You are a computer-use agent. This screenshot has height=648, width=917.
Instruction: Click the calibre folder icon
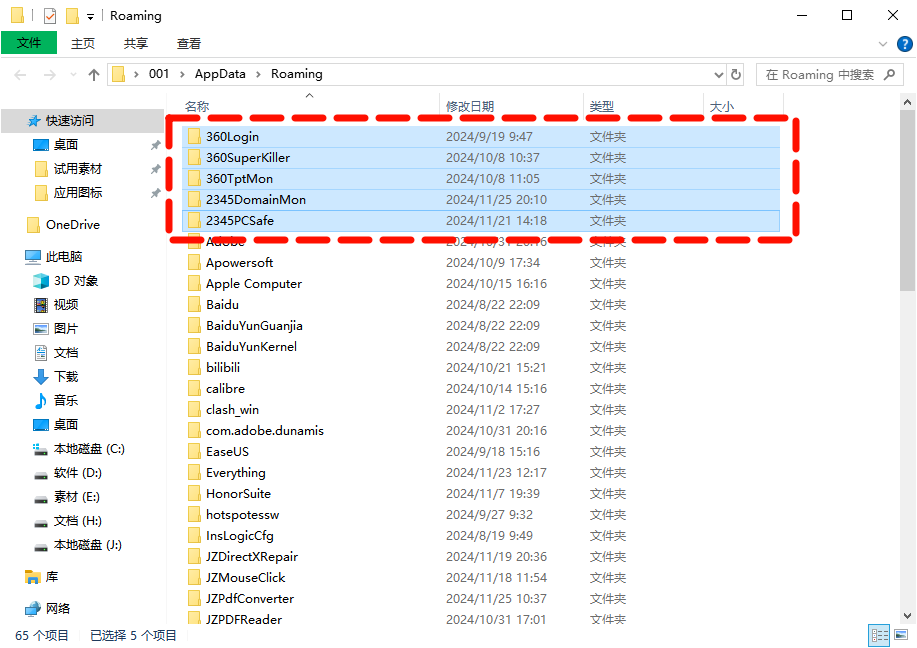(194, 390)
